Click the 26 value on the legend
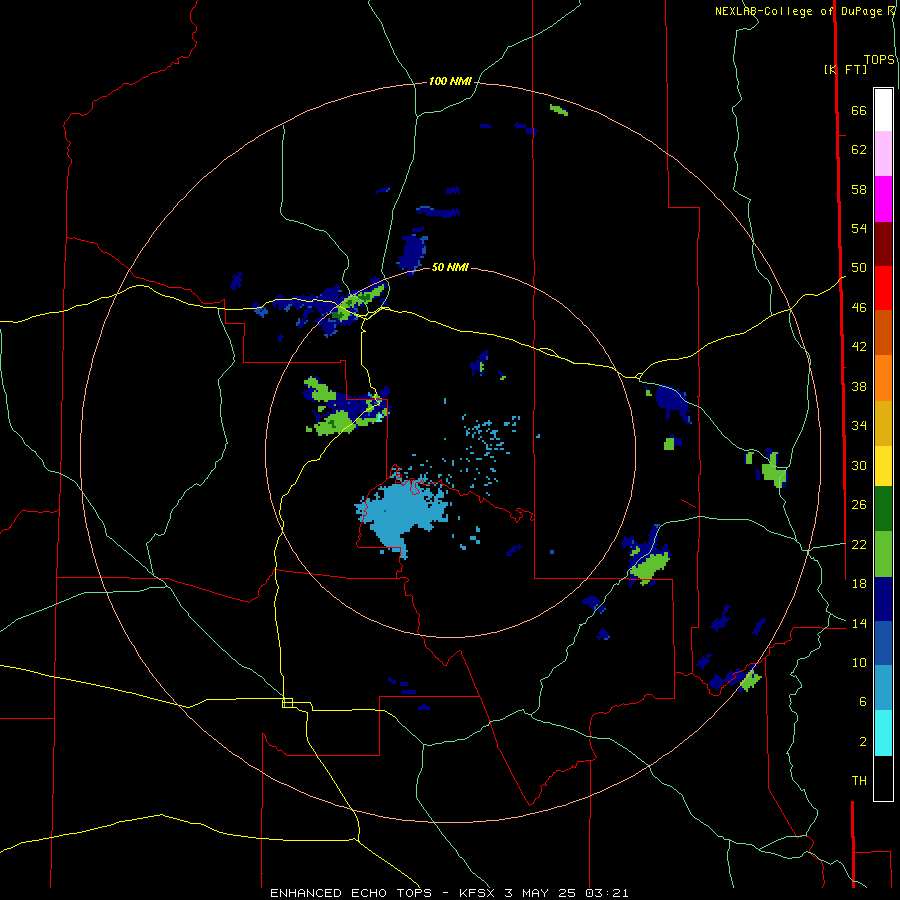Screen dimensions: 900x900 [x=859, y=505]
